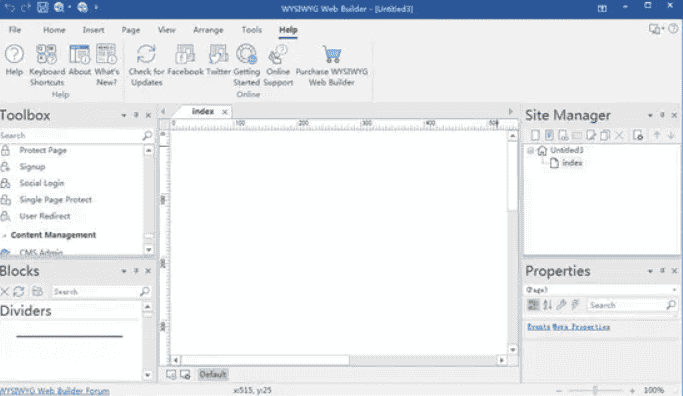Click the Save icon in title bar
This screenshot has height=396, width=683.
click(x=42, y=7)
